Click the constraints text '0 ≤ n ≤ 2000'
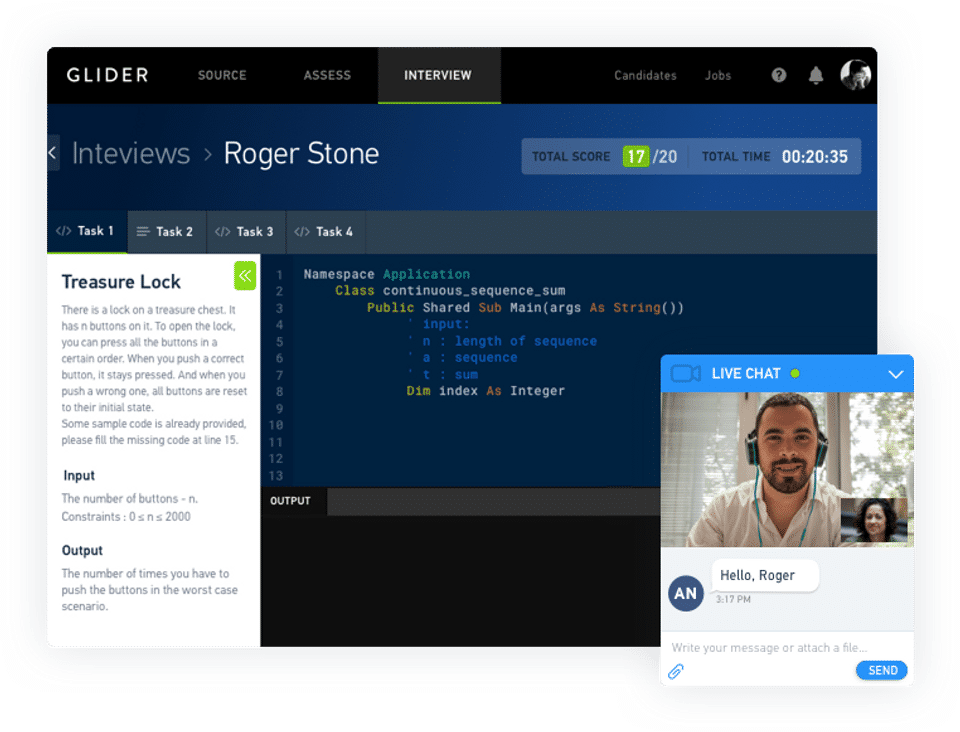This screenshot has height=732, width=960. tap(160, 517)
